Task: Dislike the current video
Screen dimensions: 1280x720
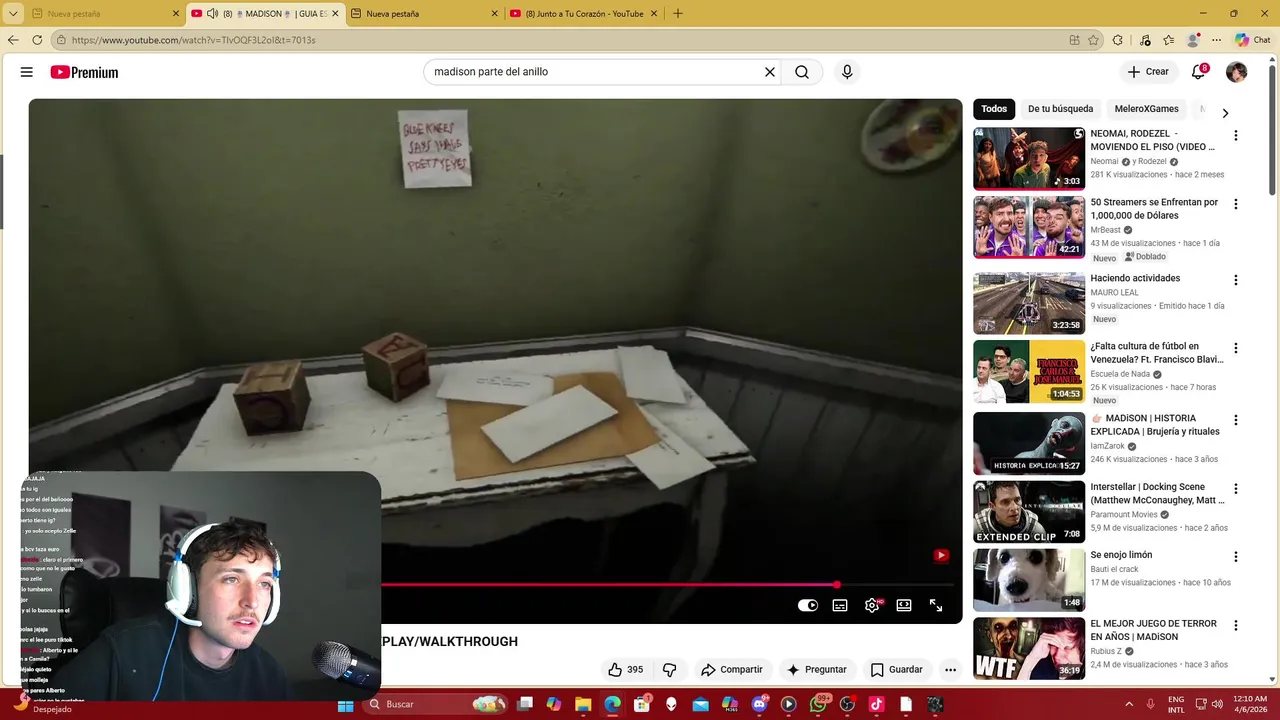Action: point(670,669)
